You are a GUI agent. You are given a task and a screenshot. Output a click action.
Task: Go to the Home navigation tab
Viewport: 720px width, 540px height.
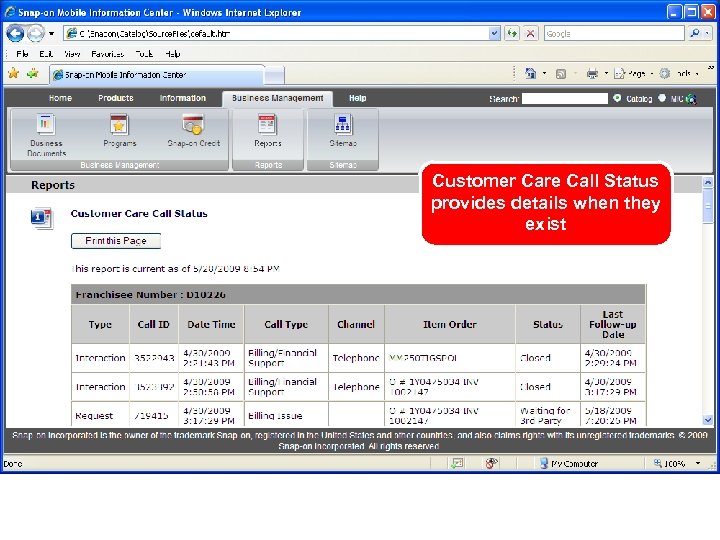coord(60,98)
